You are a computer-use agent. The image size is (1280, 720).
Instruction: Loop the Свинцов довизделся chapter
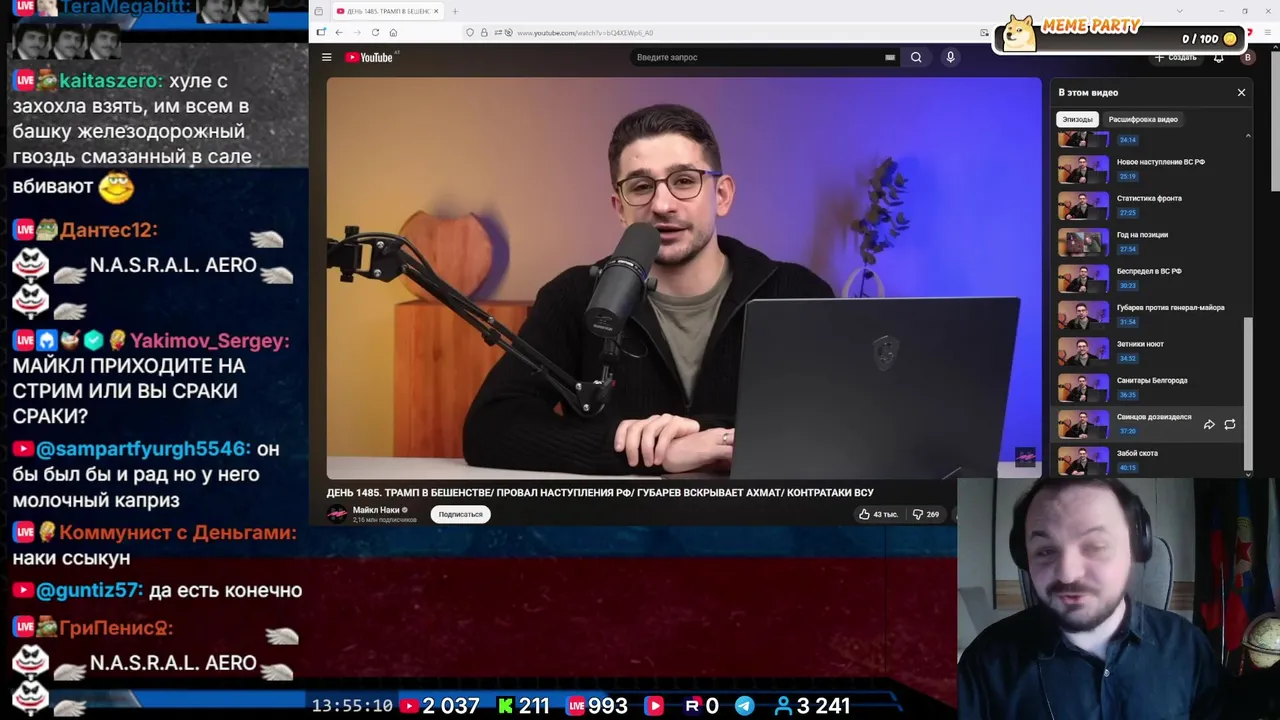(x=1230, y=425)
